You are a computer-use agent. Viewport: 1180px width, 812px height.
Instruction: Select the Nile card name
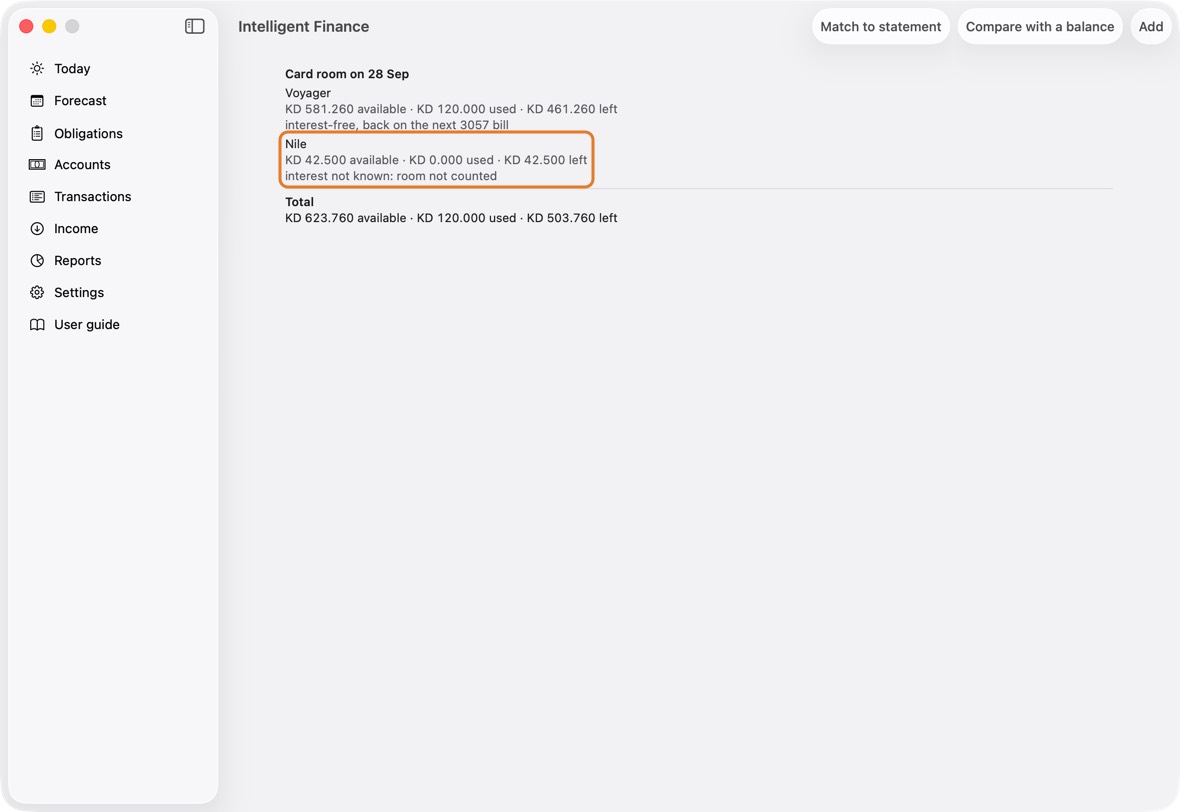tap(296, 144)
